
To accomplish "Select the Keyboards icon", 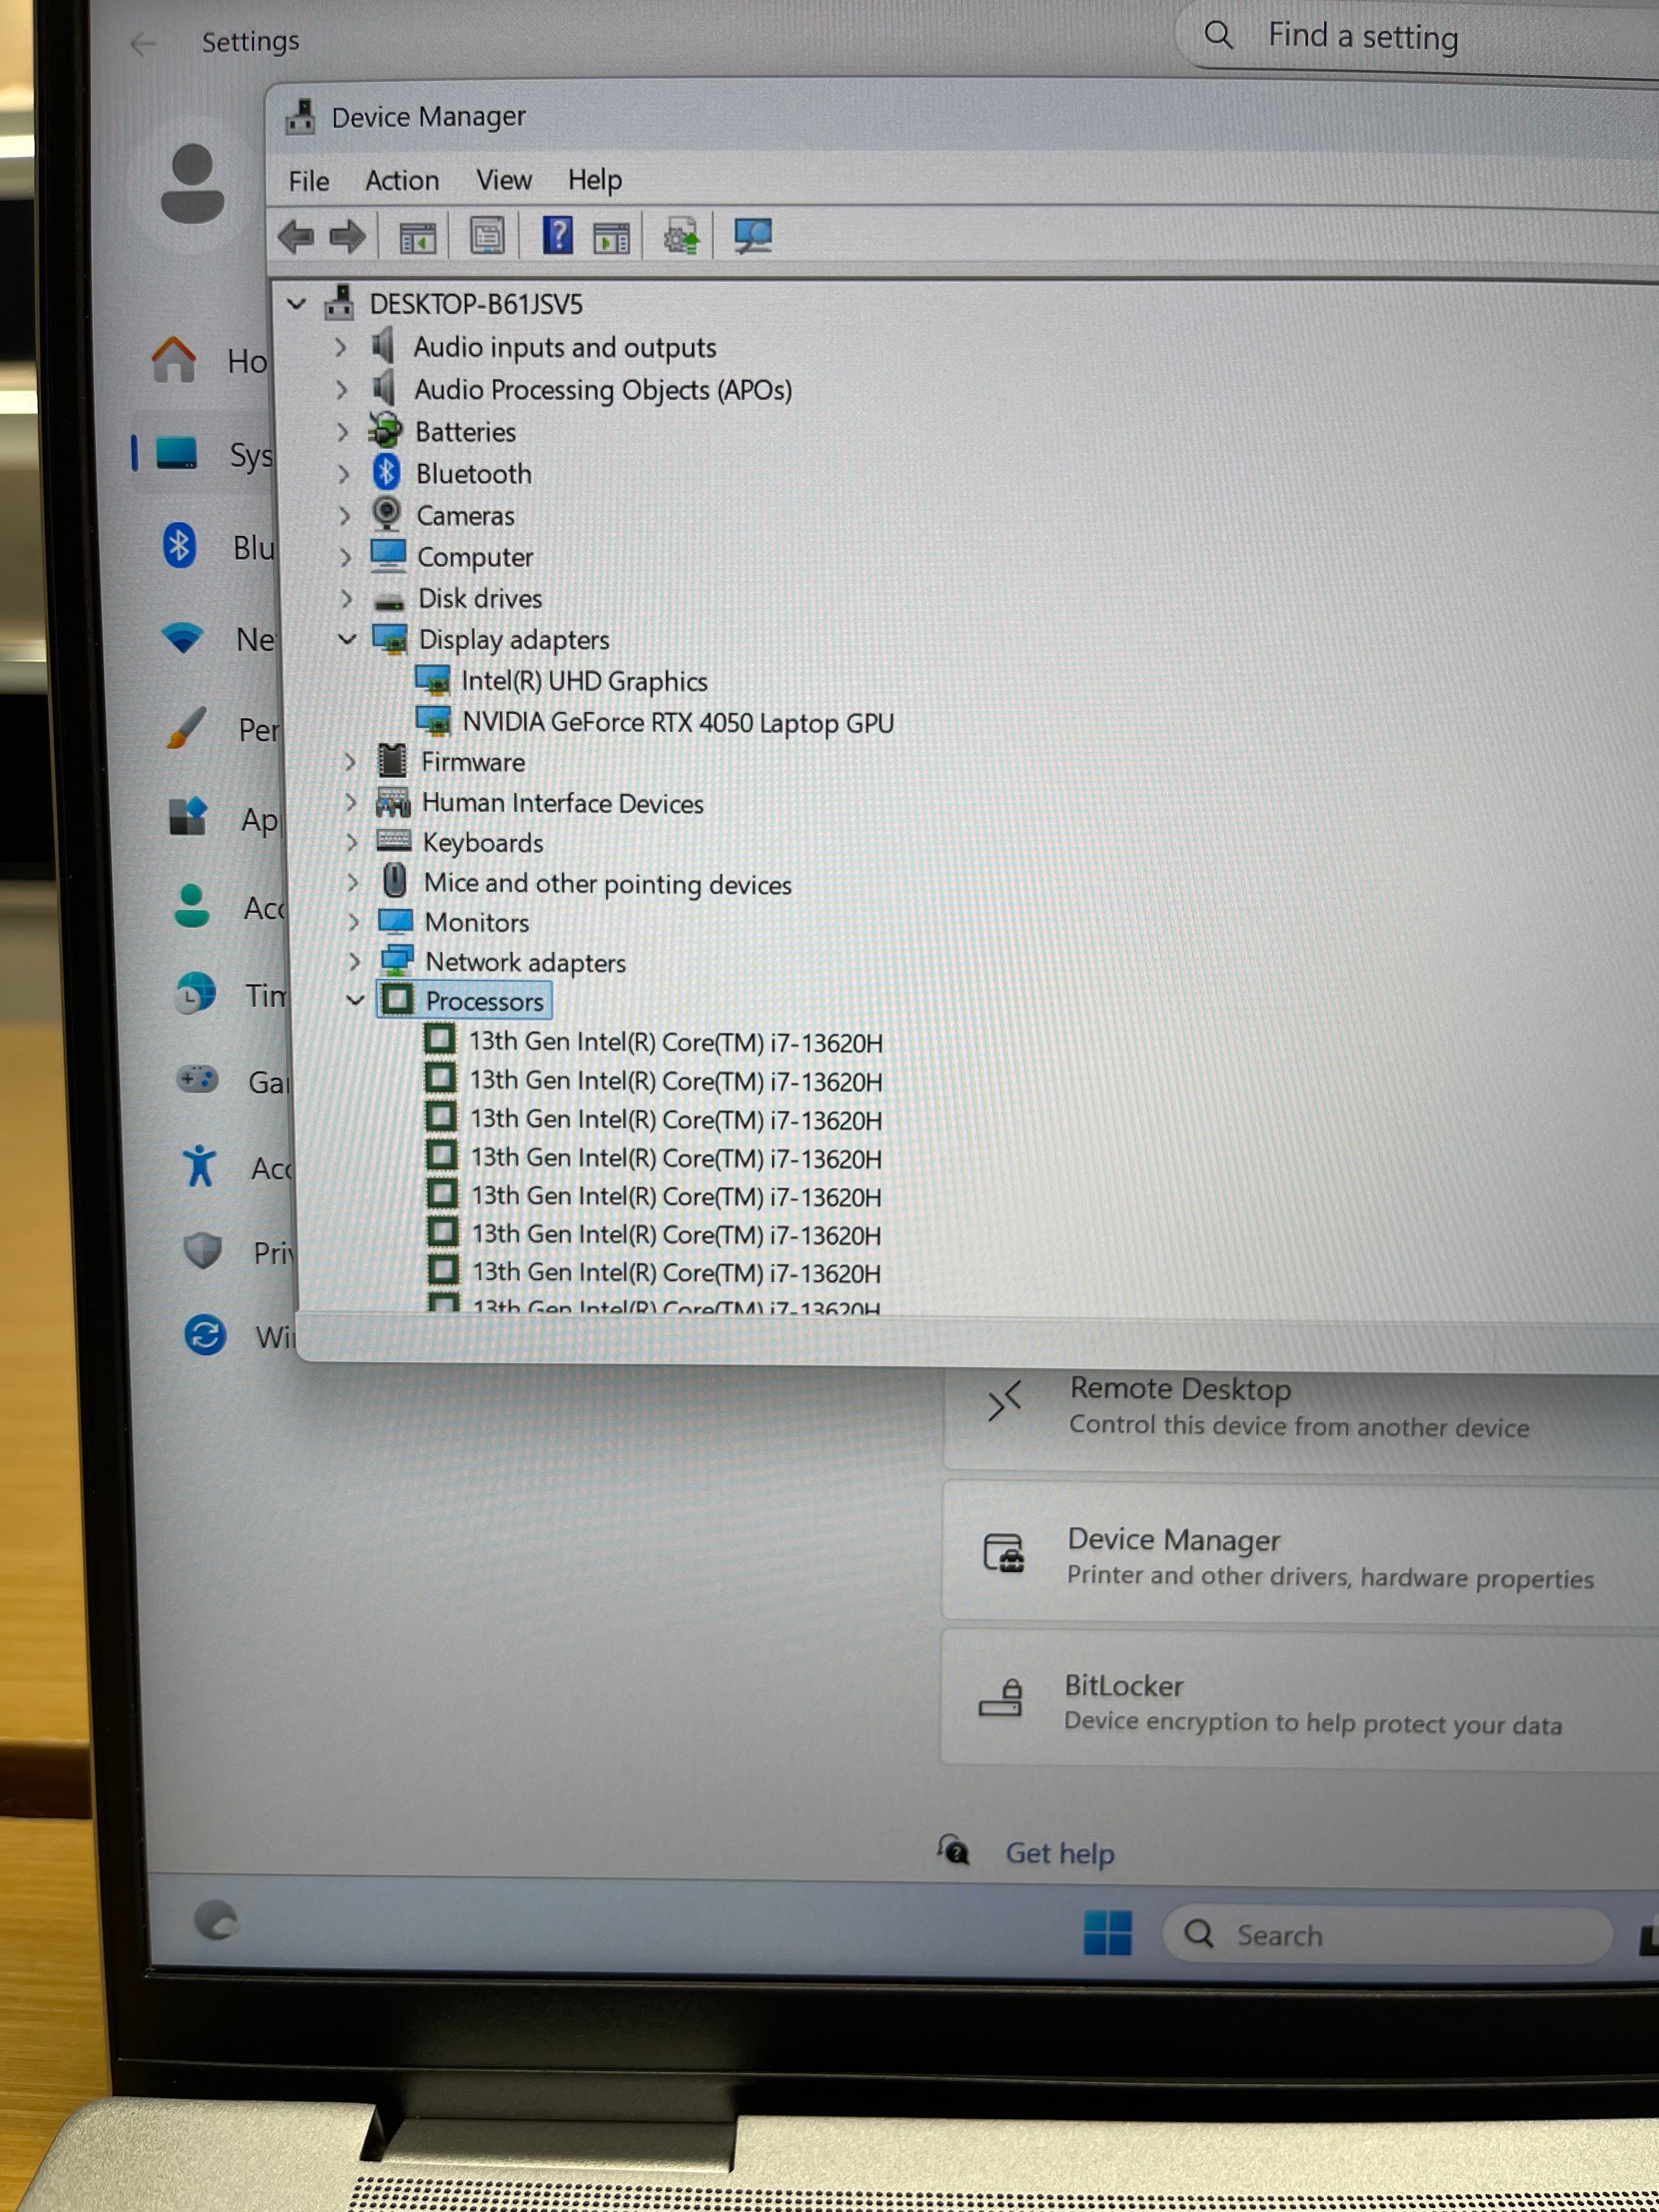I will (394, 841).
